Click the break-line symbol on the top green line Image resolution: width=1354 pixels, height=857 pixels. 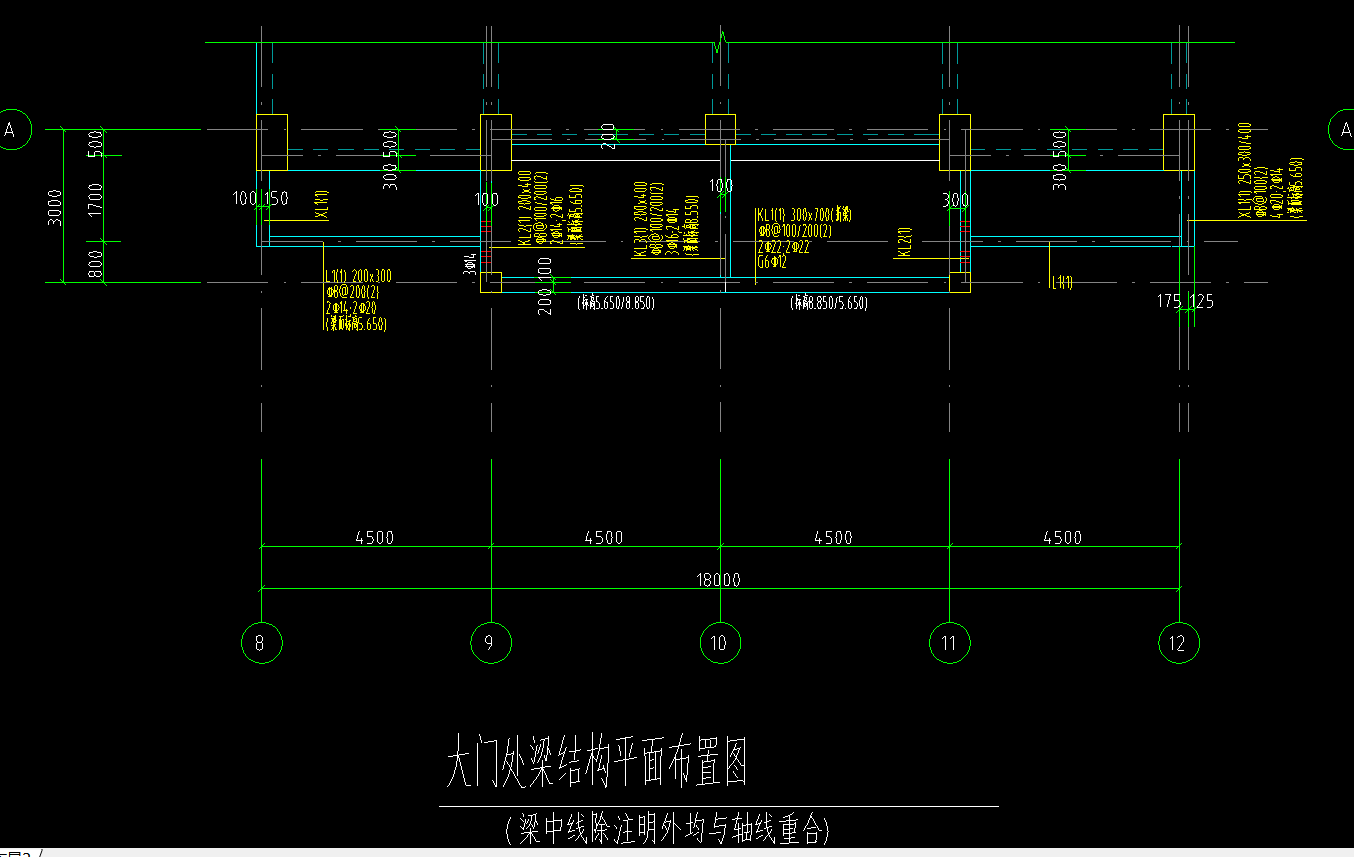click(x=721, y=43)
